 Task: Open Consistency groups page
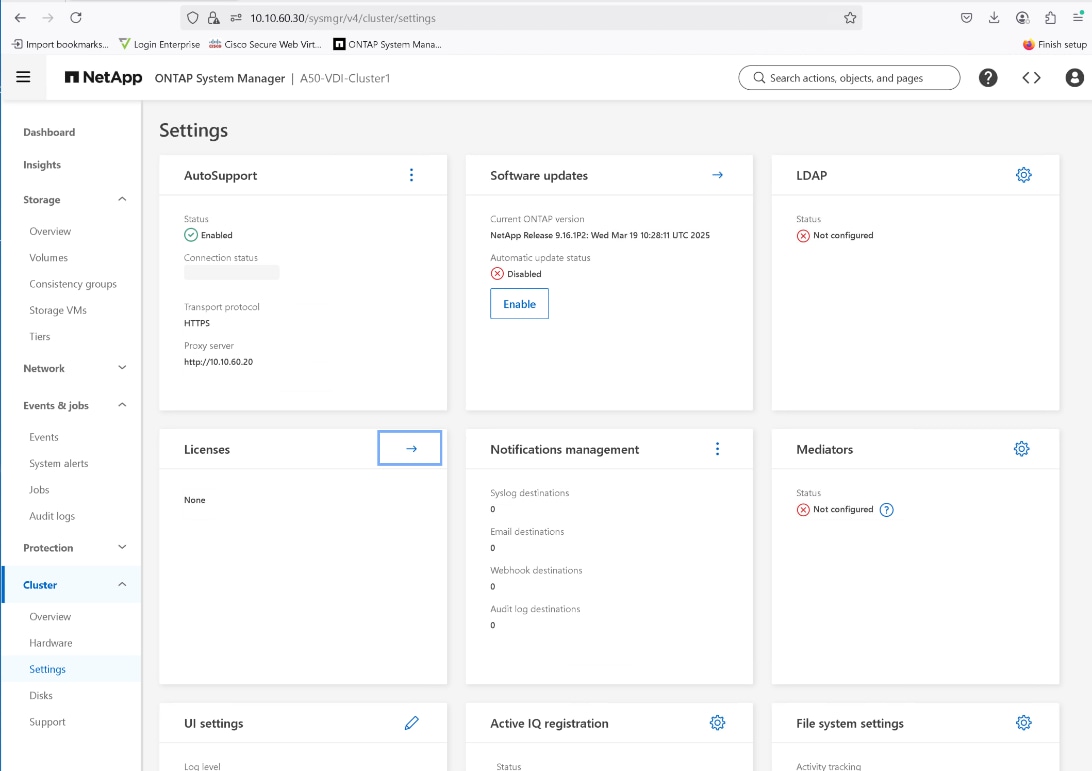(73, 284)
